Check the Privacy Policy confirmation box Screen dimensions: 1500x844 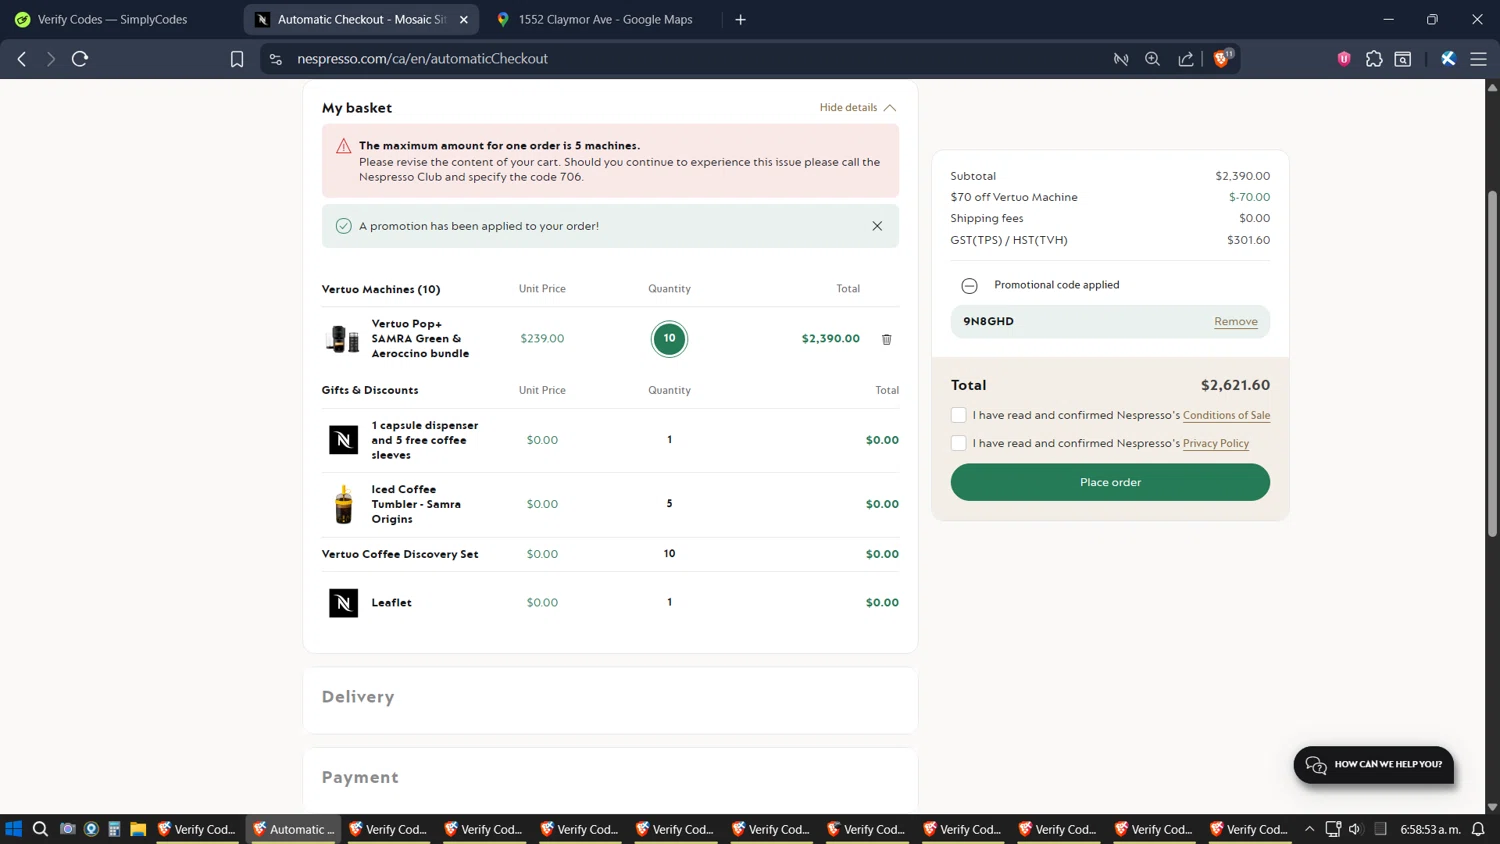coord(958,443)
